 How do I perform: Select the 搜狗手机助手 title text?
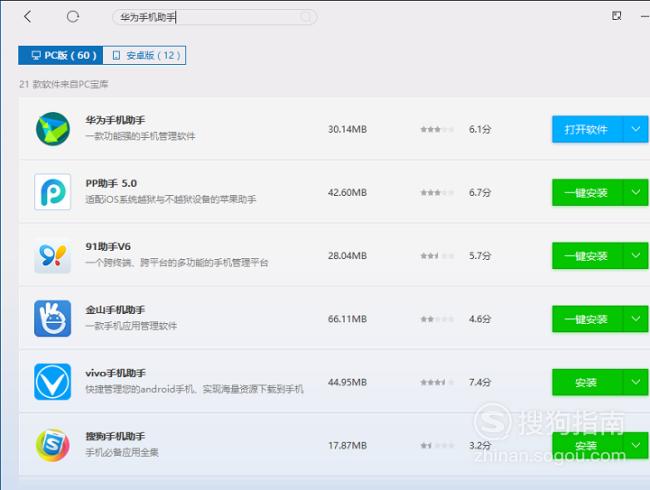point(115,436)
